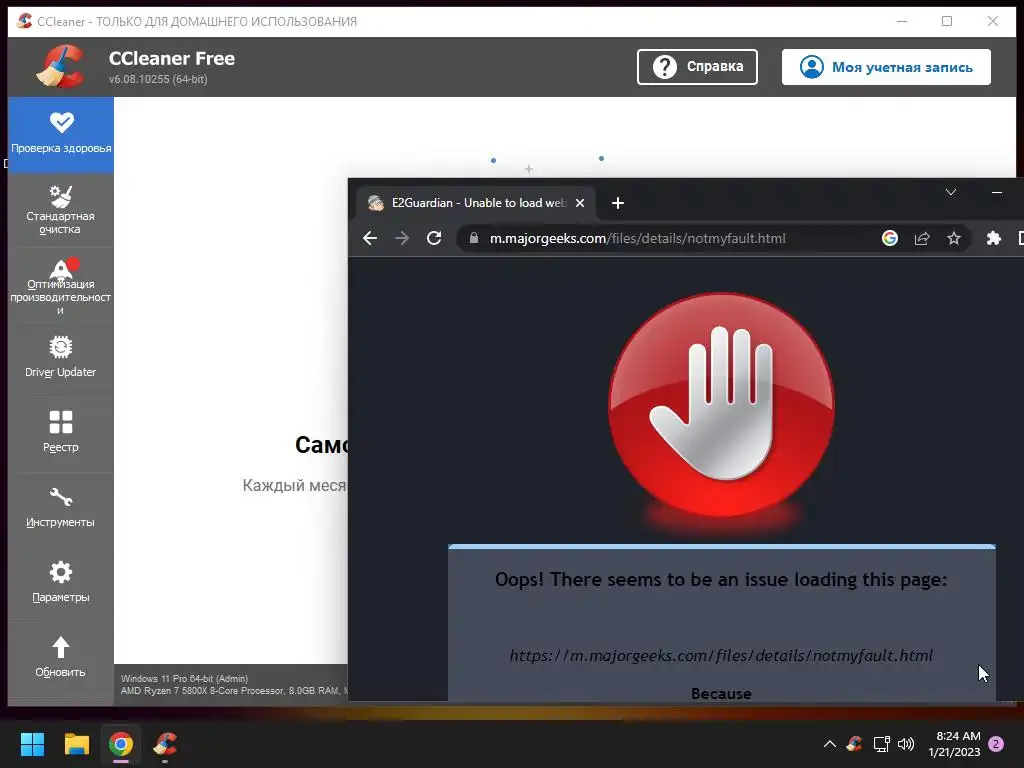Open File Explorer from taskbar

point(76,744)
